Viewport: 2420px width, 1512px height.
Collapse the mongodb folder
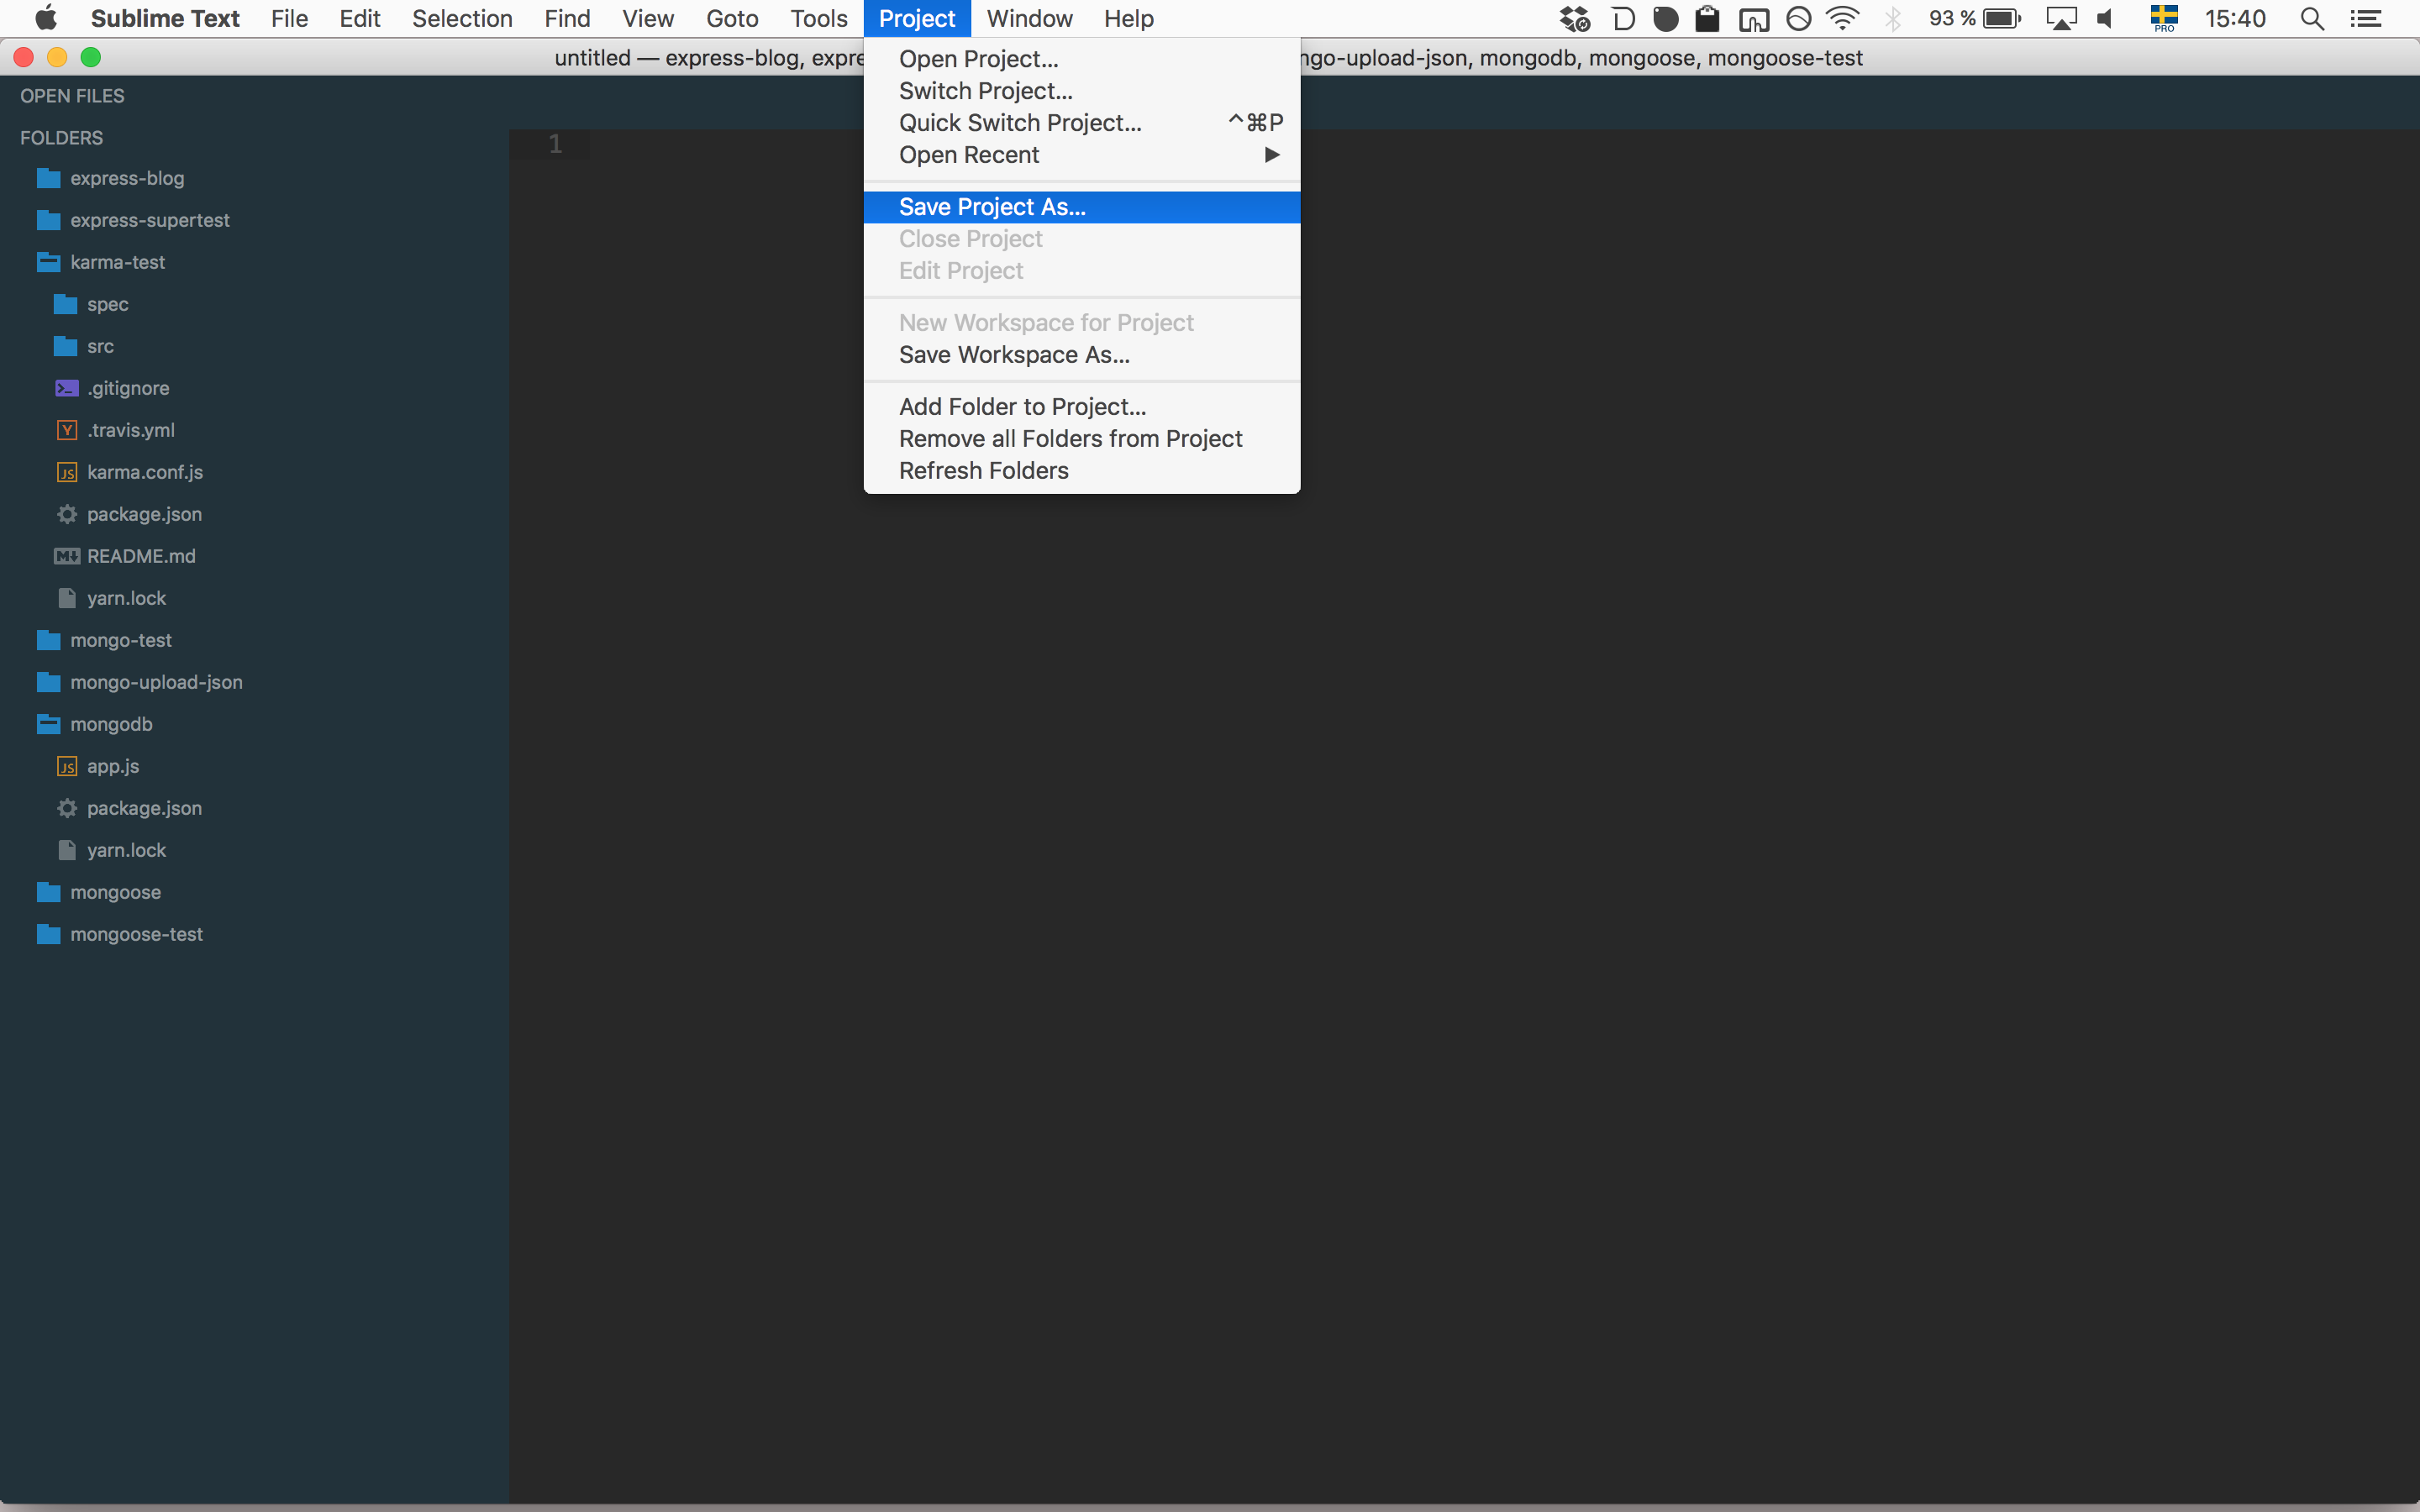(48, 724)
